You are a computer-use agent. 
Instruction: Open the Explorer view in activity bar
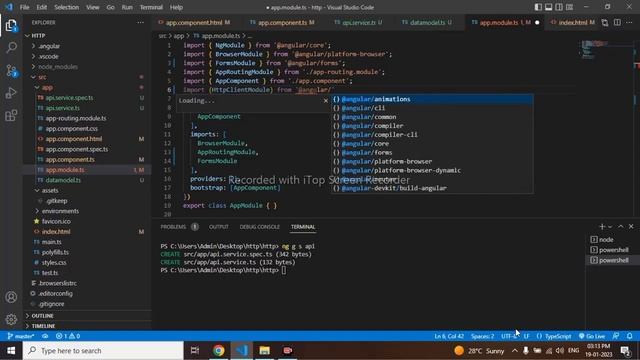click(11, 26)
